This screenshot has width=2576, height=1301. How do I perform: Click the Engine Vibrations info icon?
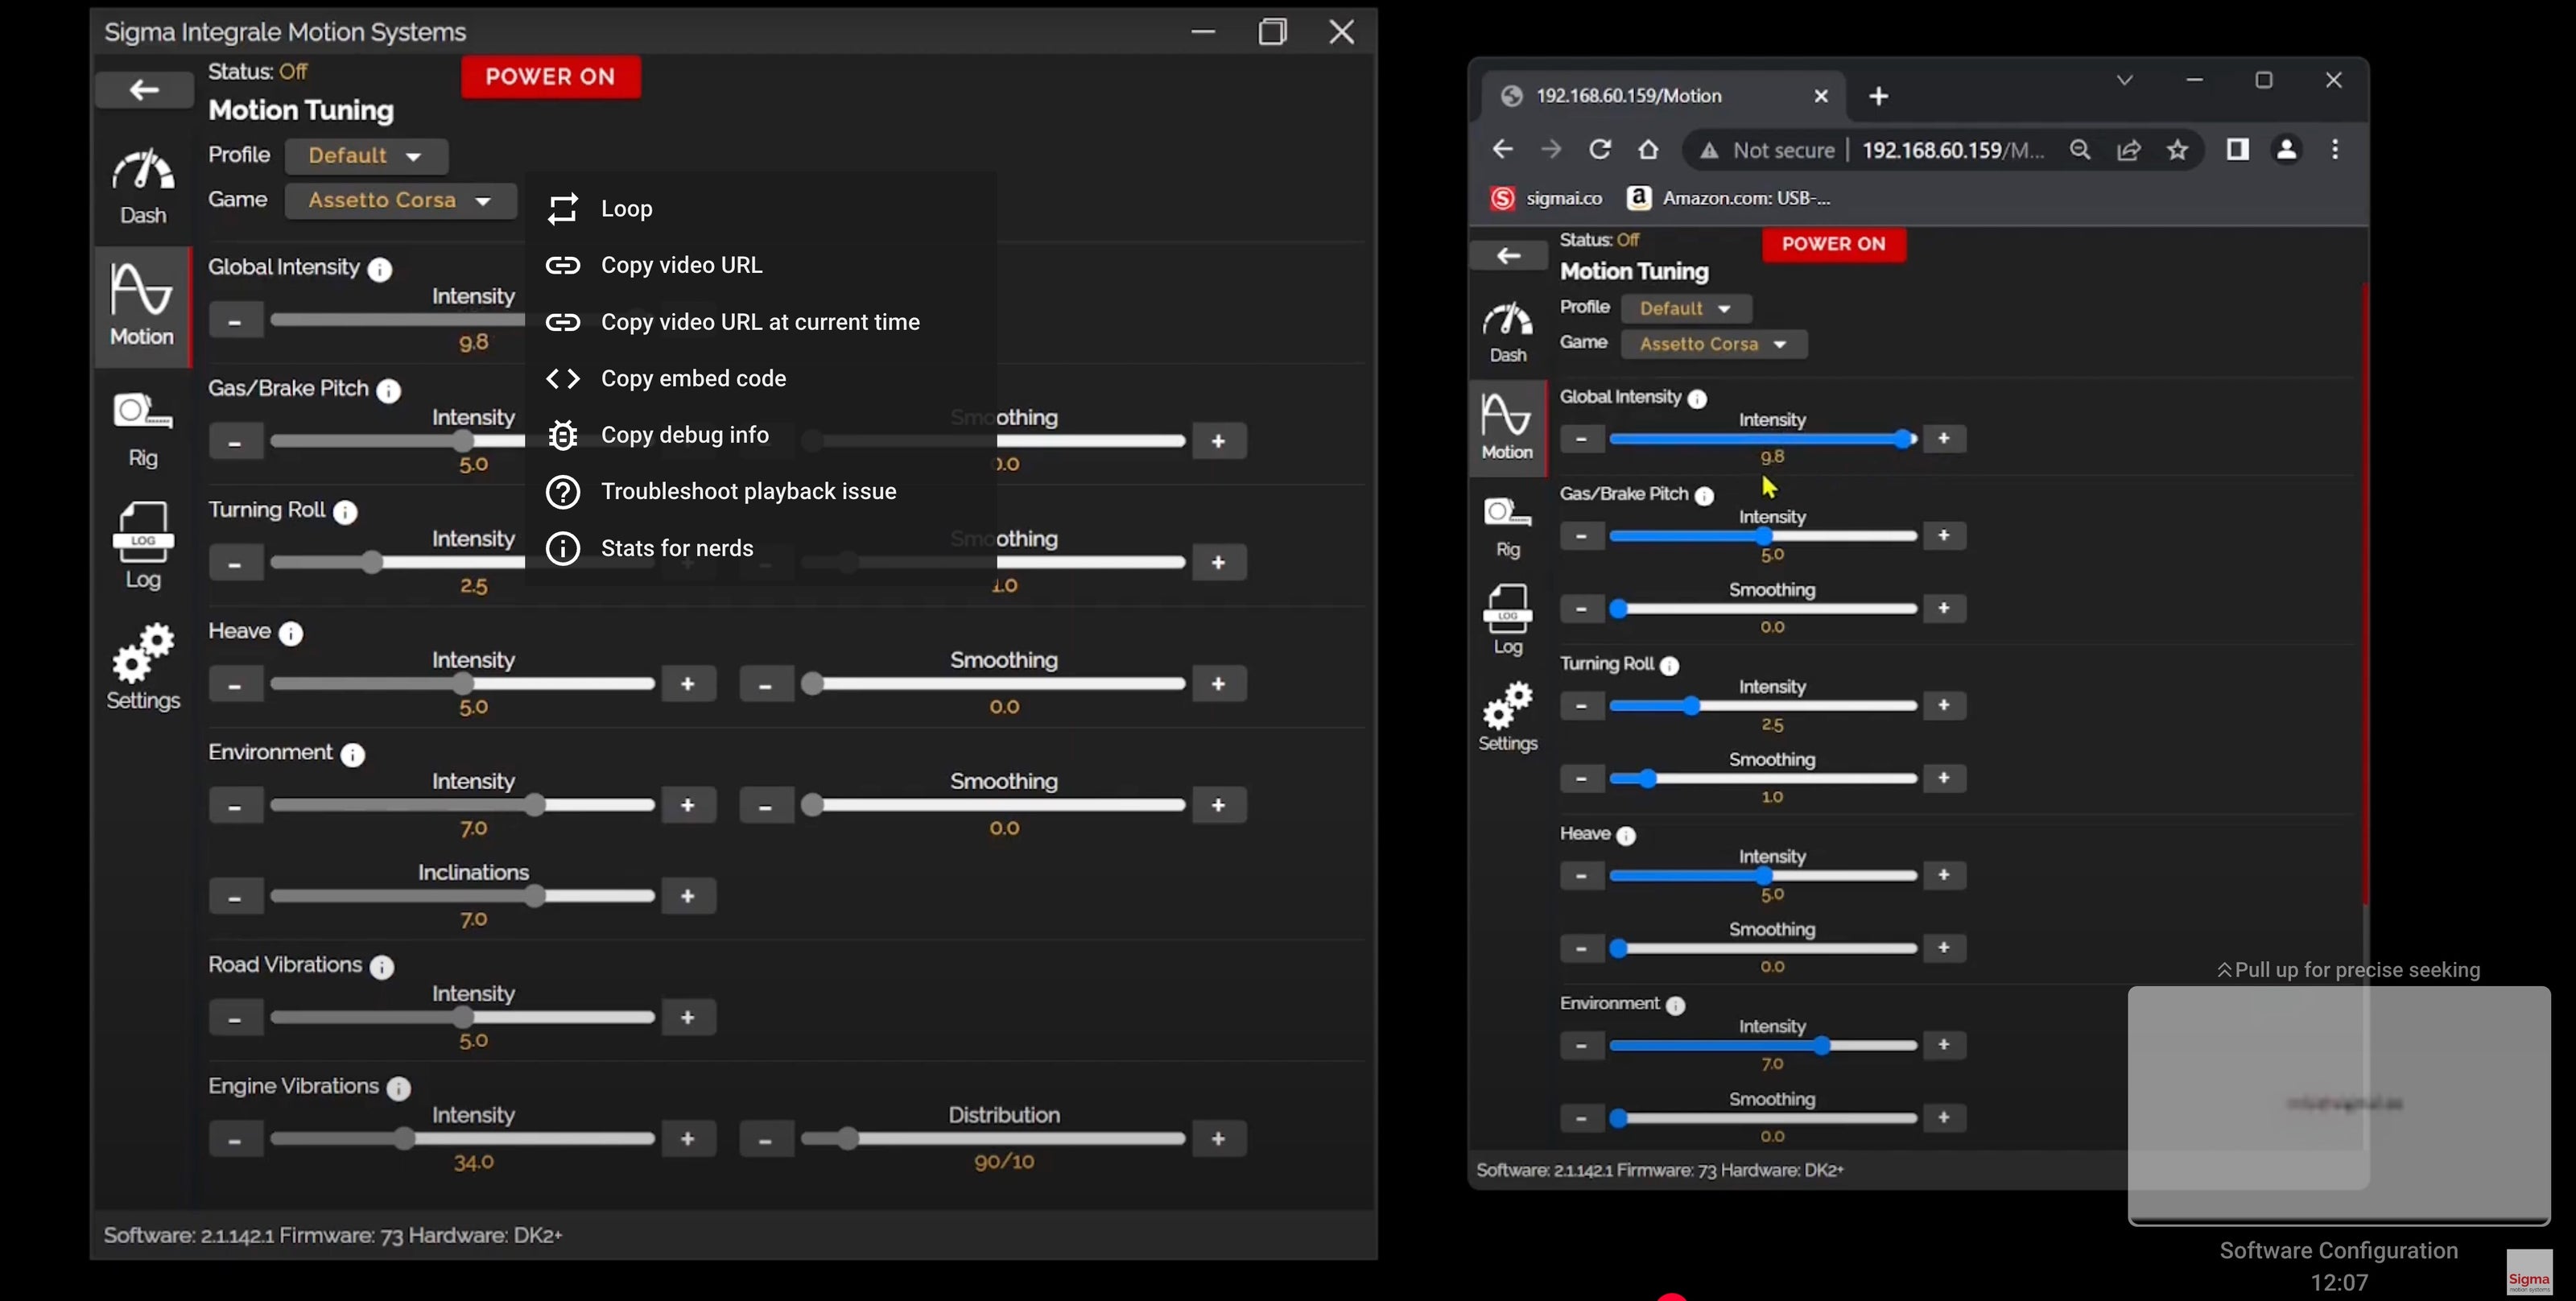tap(398, 1088)
